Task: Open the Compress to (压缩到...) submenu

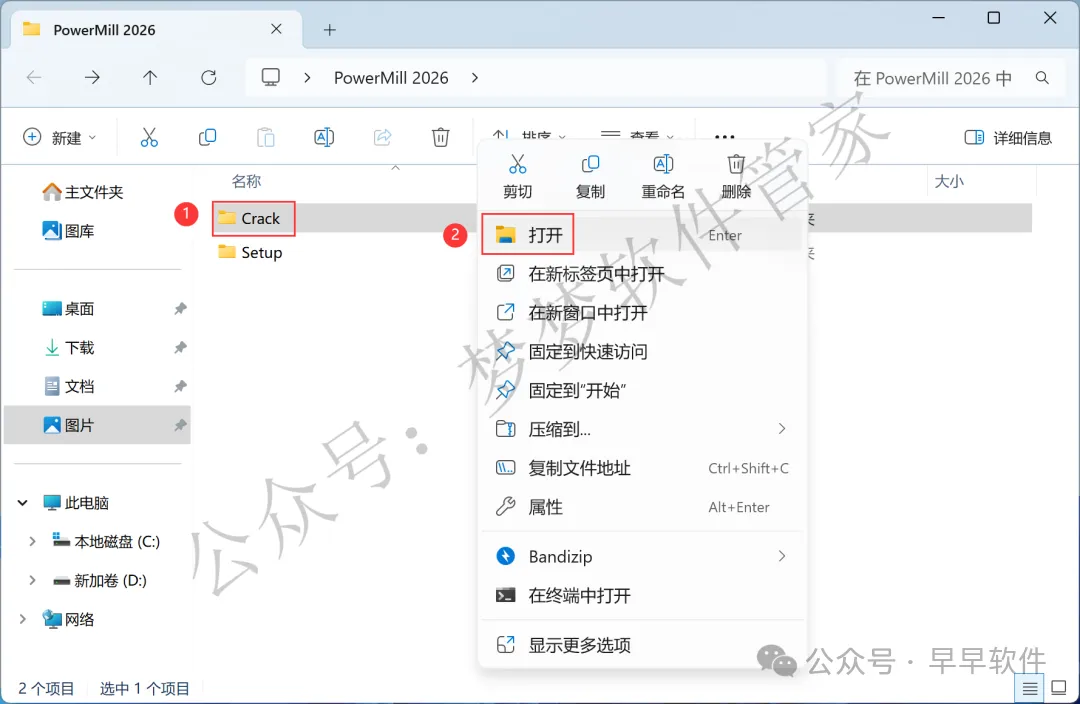Action: [641, 429]
